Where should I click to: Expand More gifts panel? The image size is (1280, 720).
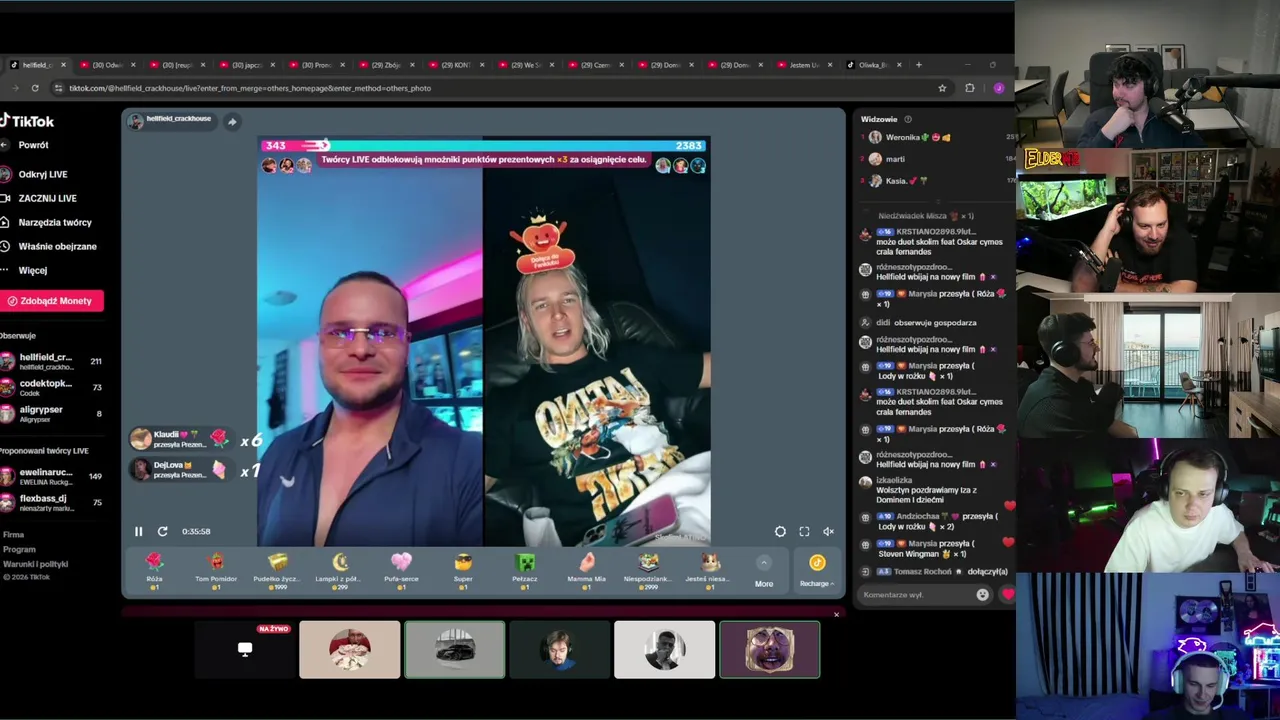764,571
